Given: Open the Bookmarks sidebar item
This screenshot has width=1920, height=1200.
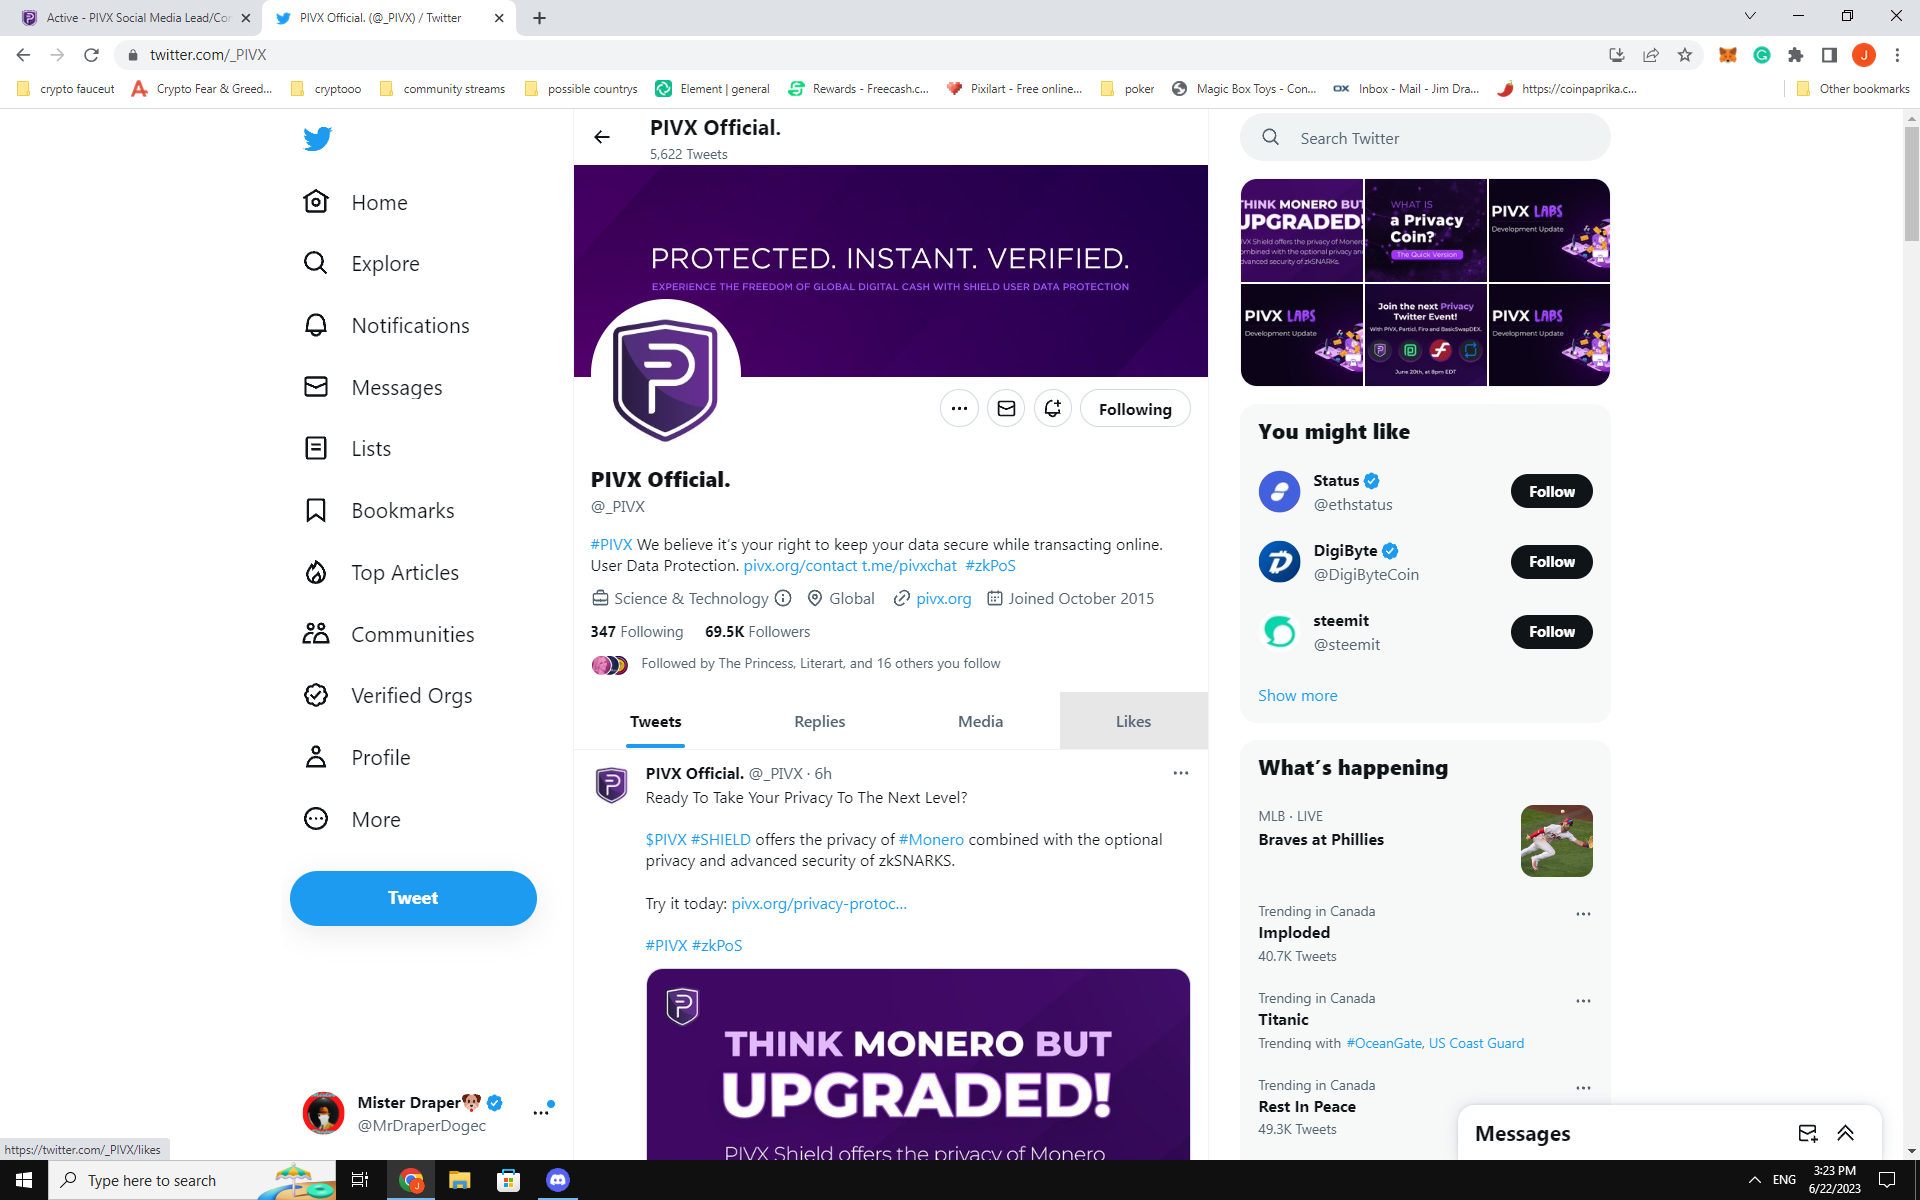Looking at the screenshot, I should coord(402,511).
